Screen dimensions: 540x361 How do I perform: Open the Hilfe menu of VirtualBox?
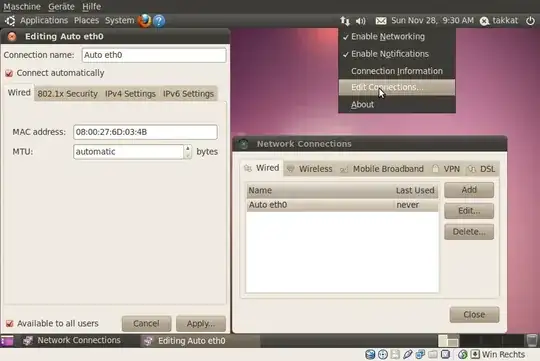92,7
